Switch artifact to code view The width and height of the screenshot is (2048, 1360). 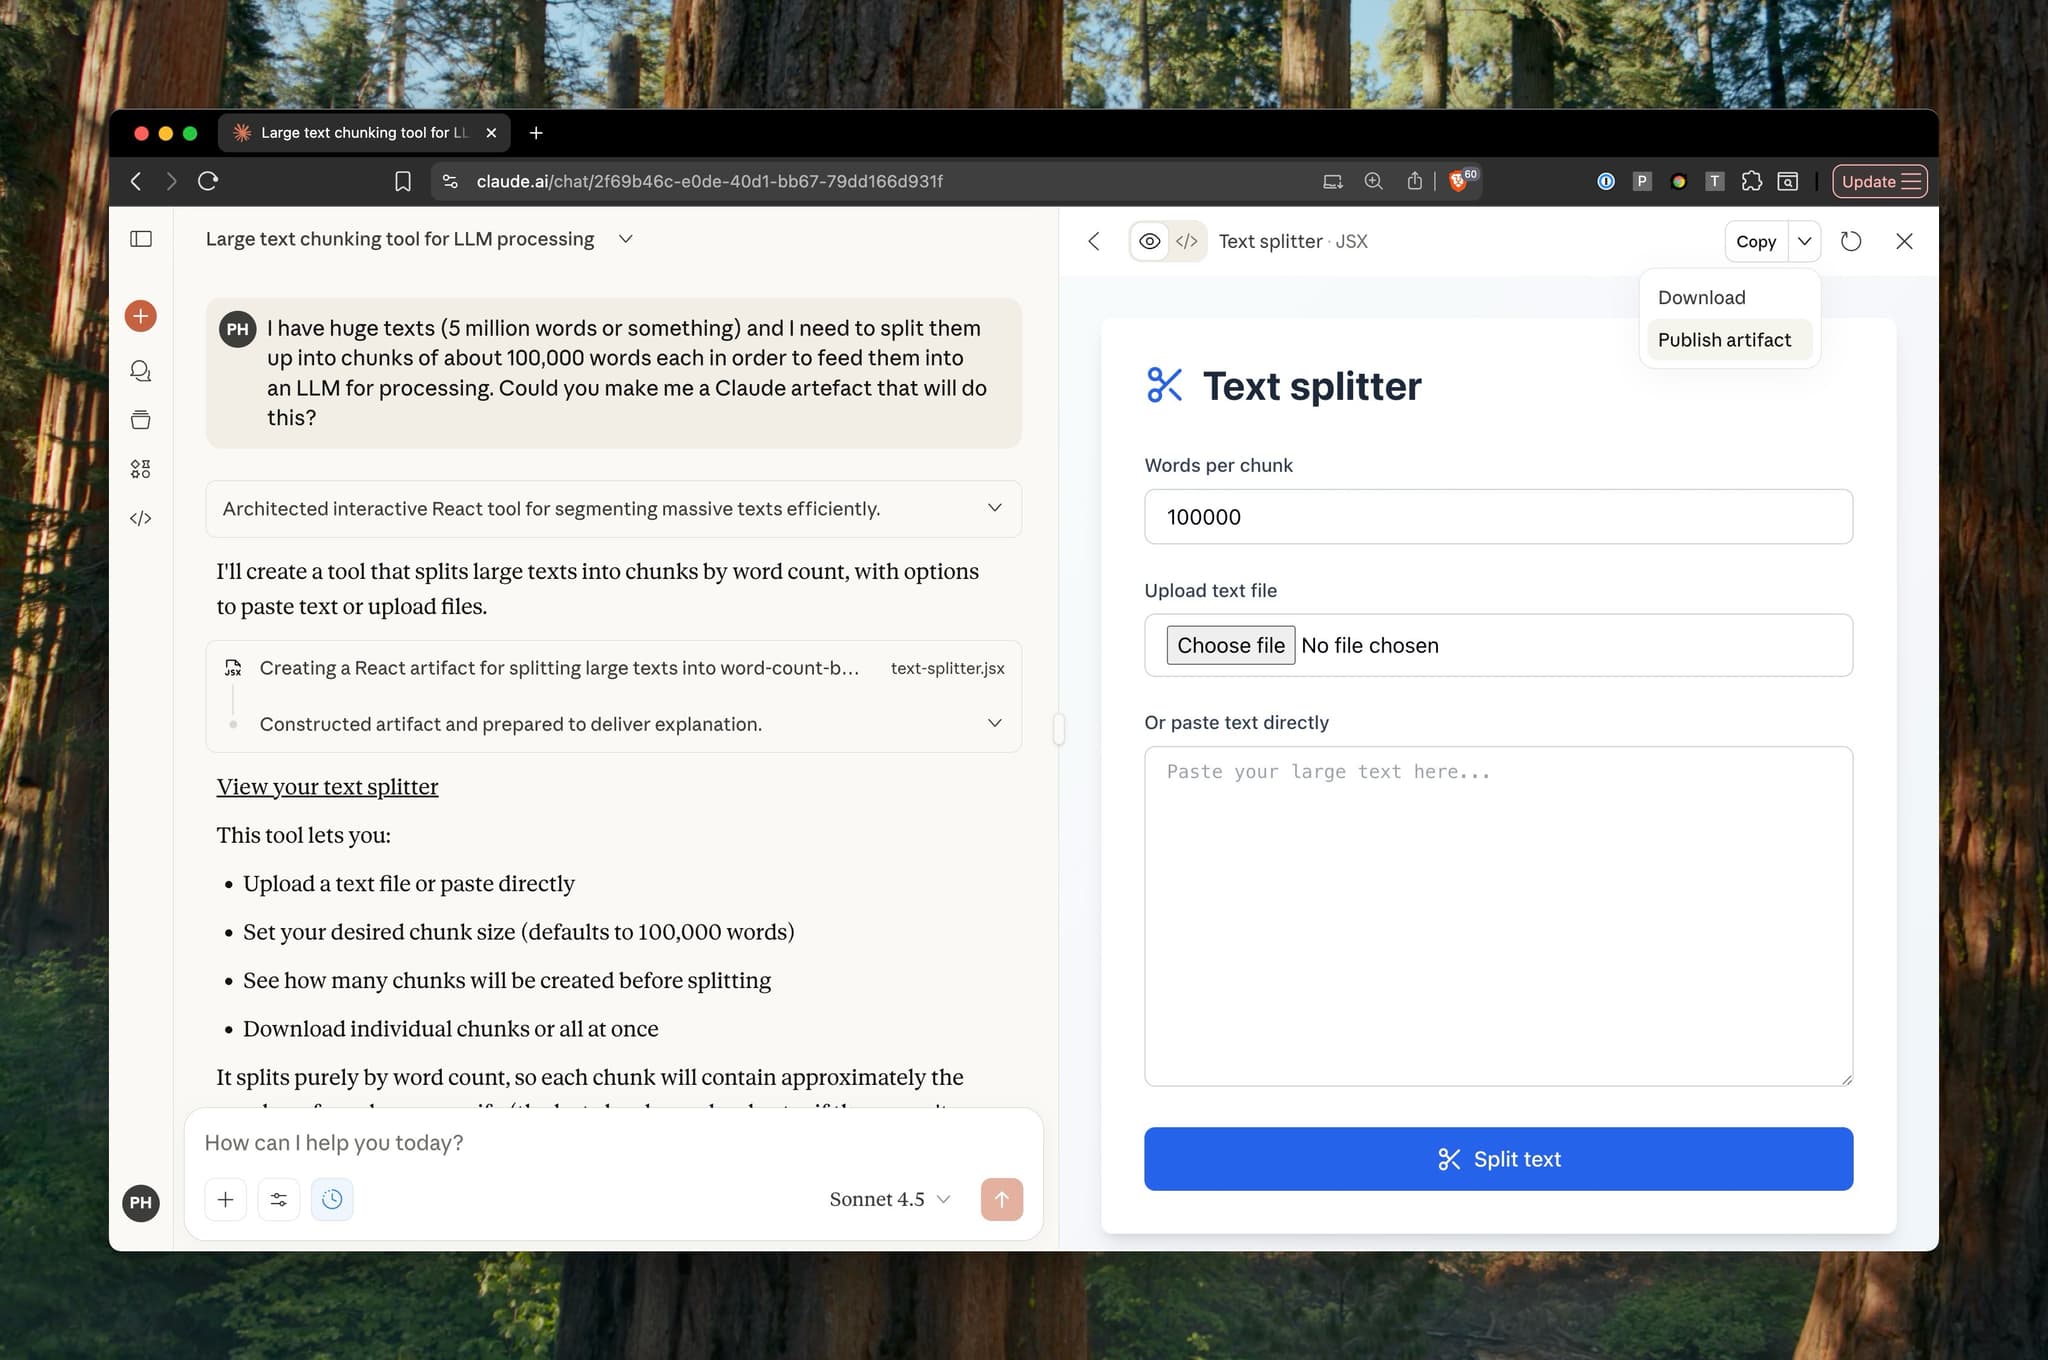pyautogui.click(x=1187, y=241)
